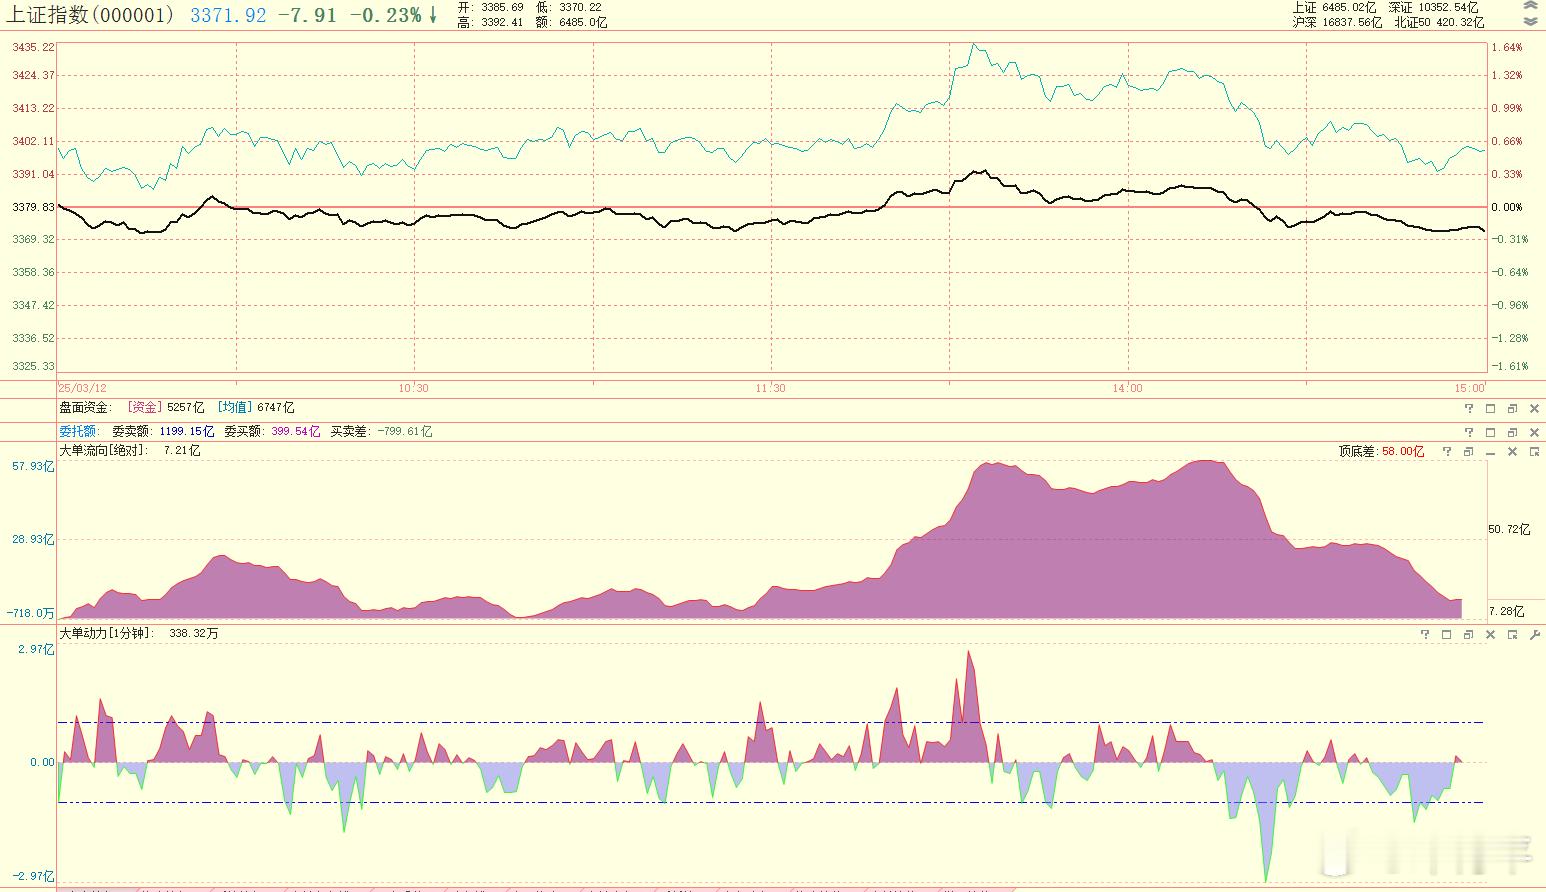Click the 额: 6485.0亿 turnover value
This screenshot has width=1546, height=892.
[x=571, y=22]
